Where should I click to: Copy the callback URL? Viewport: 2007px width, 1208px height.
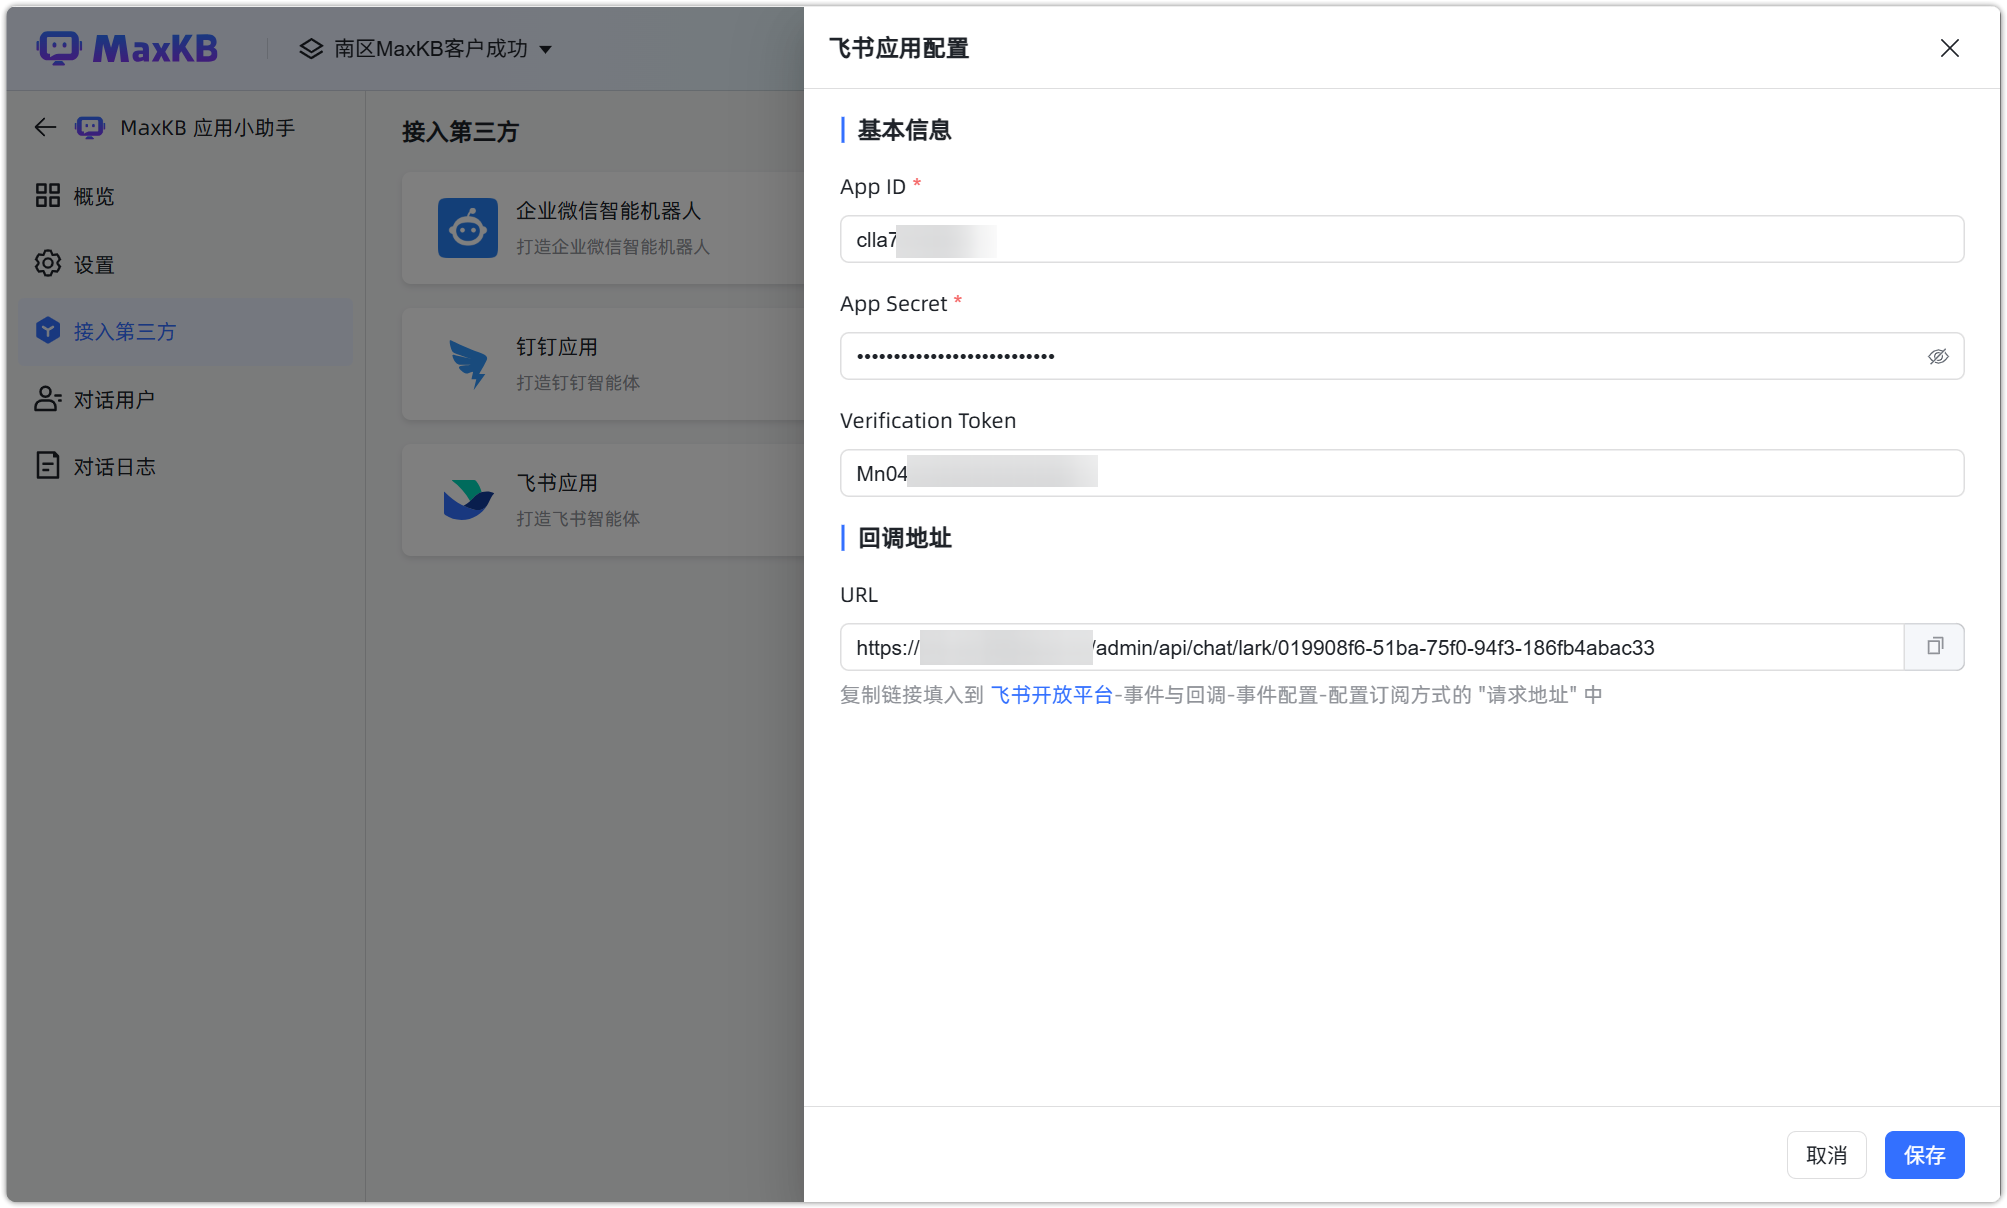[x=1933, y=647]
